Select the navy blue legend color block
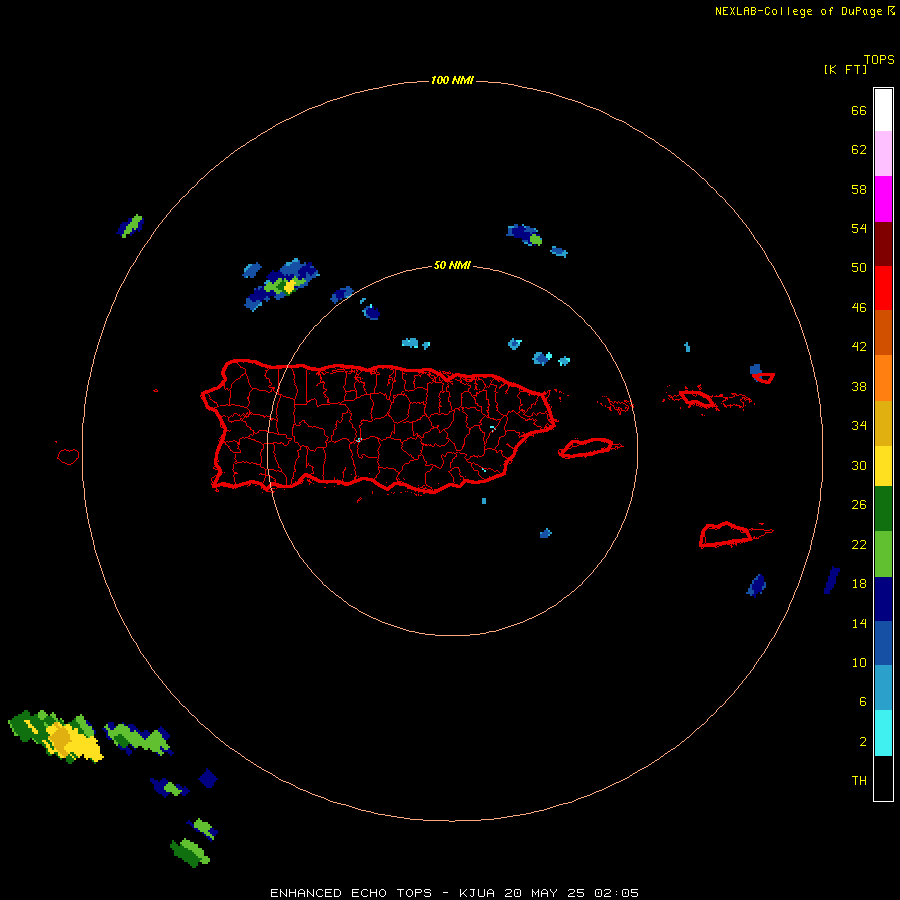This screenshot has height=900, width=900. tap(883, 599)
